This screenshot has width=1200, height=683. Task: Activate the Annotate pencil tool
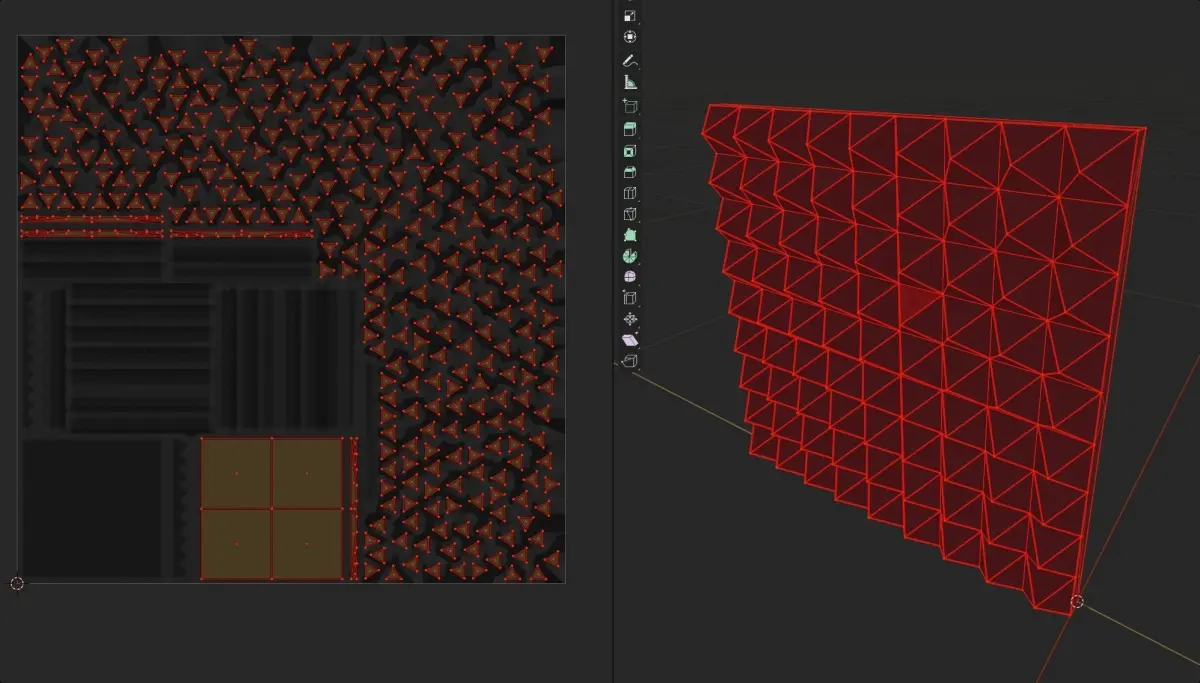[629, 61]
